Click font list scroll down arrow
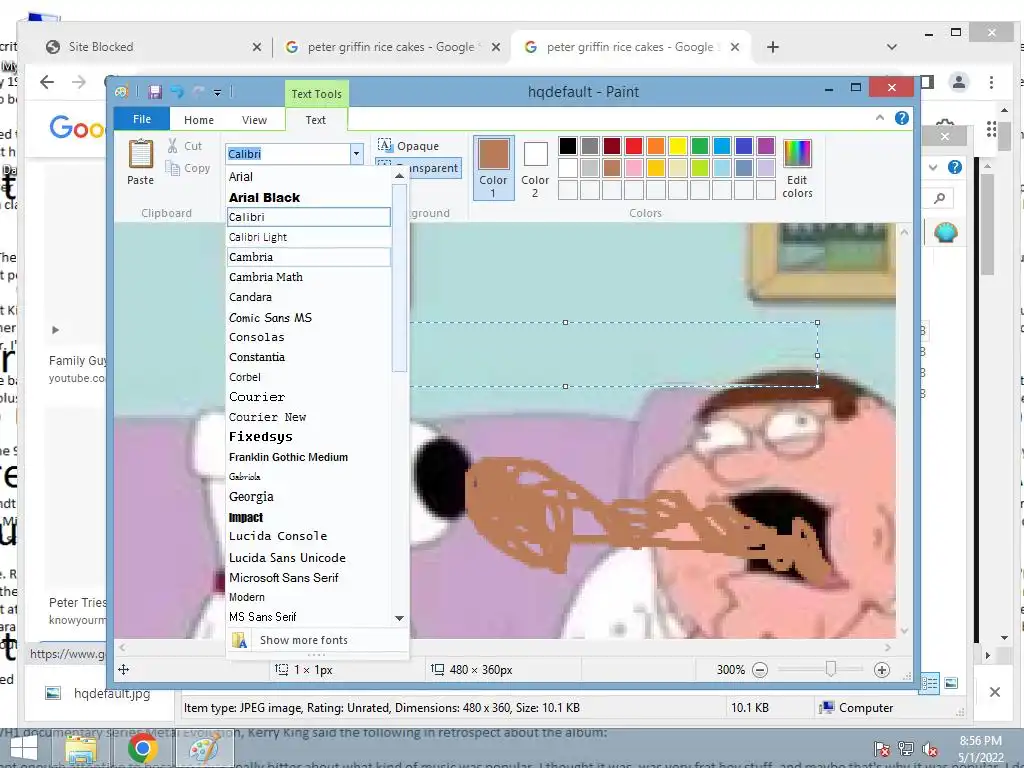Image resolution: width=1024 pixels, height=768 pixels. point(400,618)
